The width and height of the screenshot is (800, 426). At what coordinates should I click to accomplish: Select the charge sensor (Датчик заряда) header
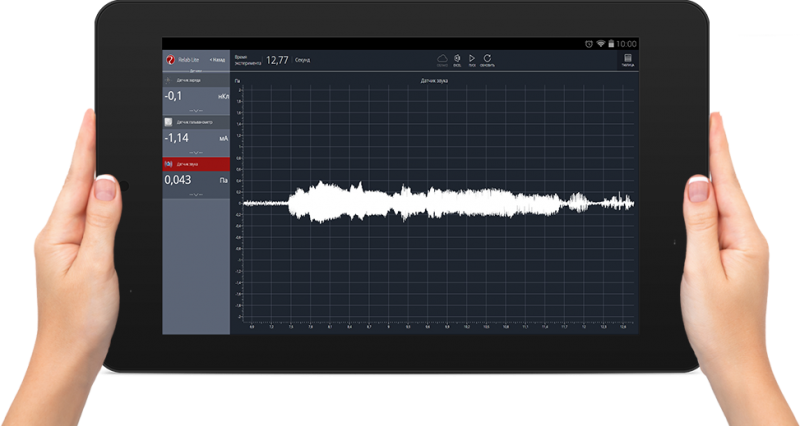point(196,79)
